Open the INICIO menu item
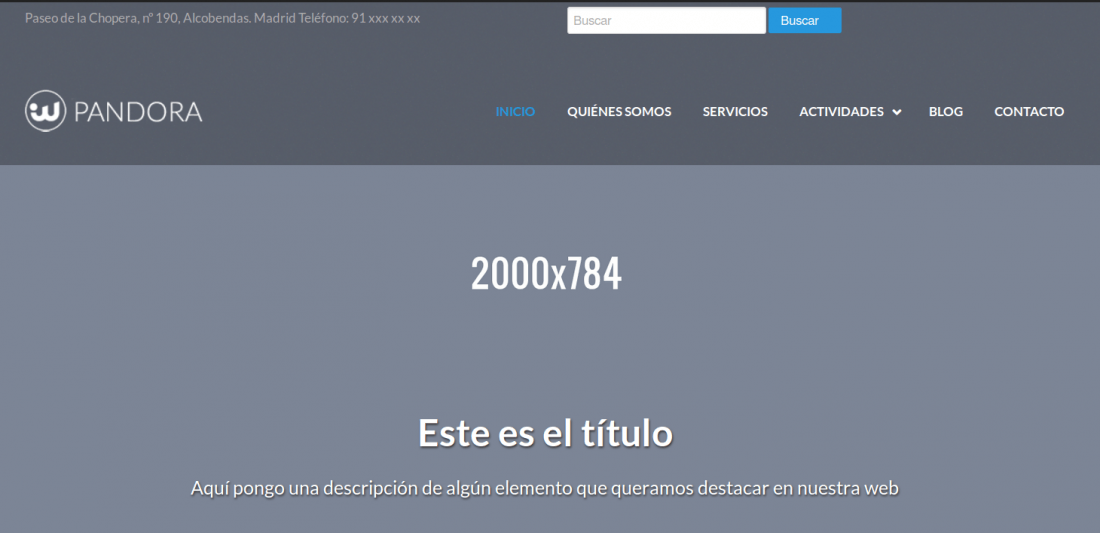Screen dimensions: 1100x533 tap(515, 112)
